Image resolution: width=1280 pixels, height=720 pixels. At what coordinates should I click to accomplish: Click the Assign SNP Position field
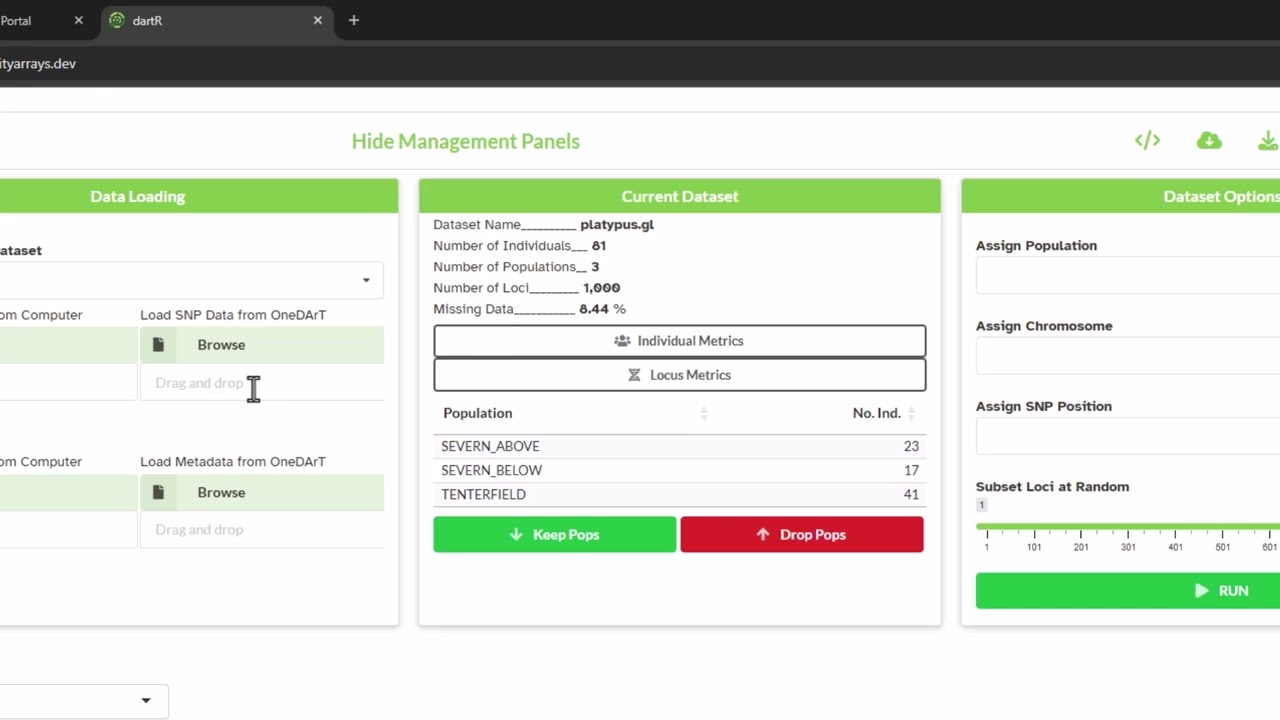point(1128,436)
